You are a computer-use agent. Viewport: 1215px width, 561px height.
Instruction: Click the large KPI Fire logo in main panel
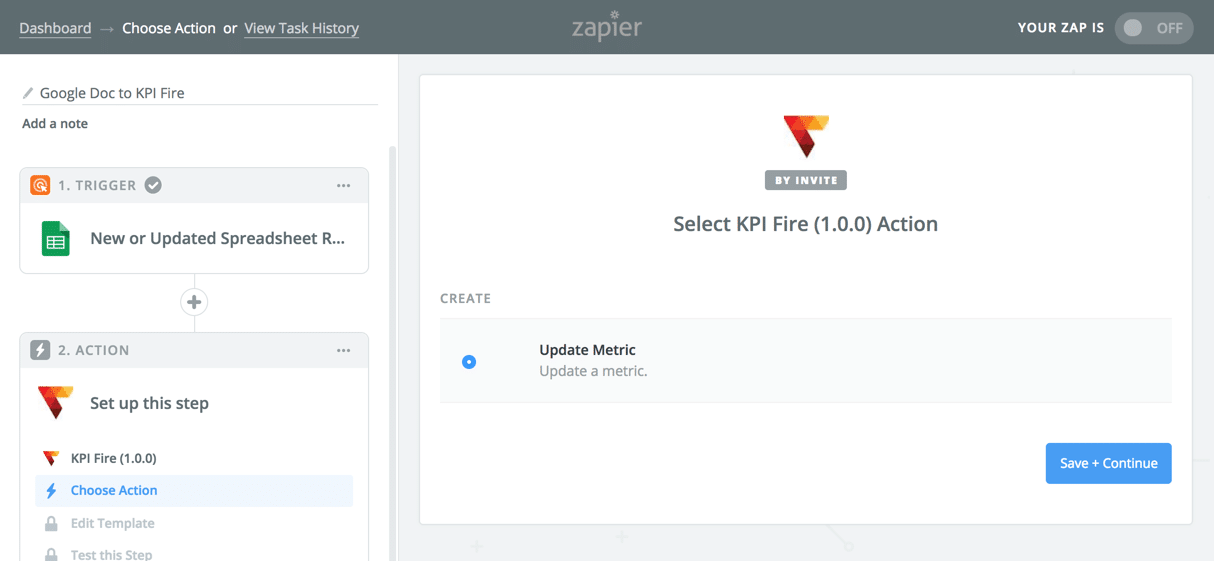tap(805, 136)
